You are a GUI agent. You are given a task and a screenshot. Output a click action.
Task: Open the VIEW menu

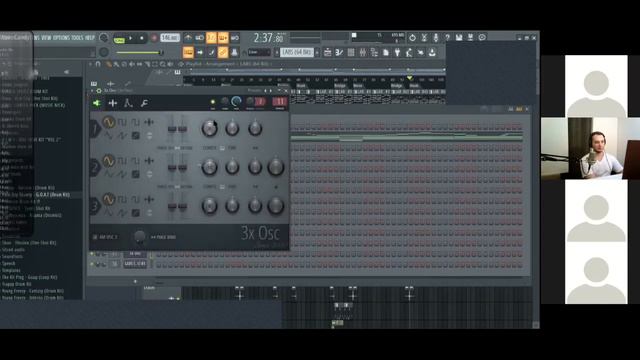coord(46,38)
